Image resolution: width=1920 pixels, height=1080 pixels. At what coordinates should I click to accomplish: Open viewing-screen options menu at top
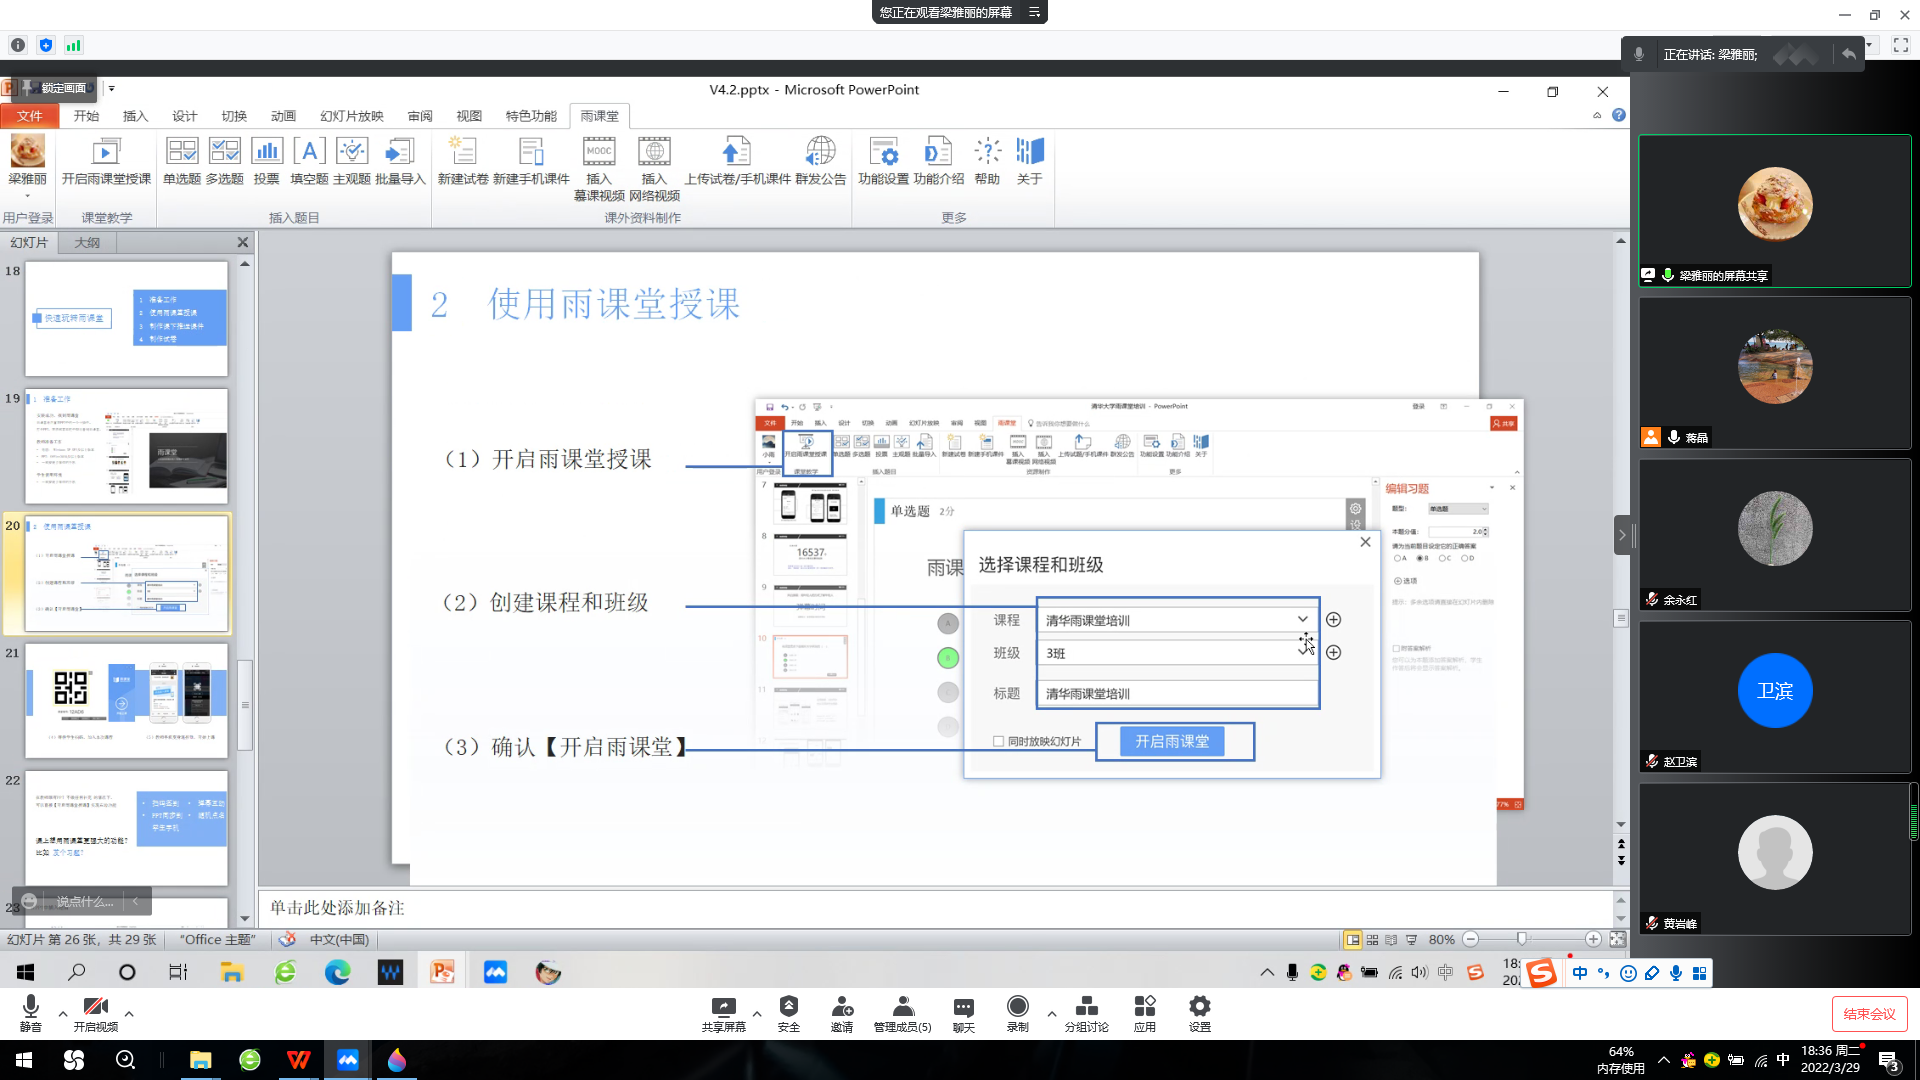1035,12
